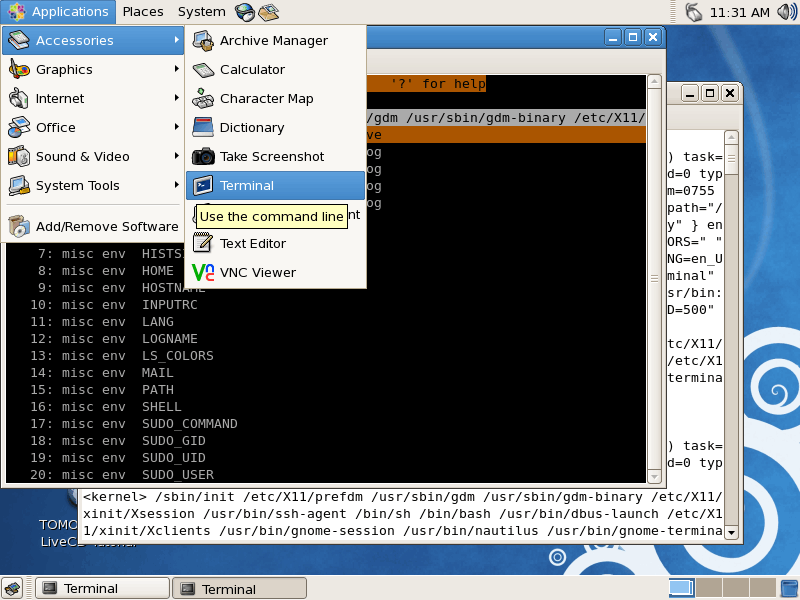Select the Accessories submenu
The width and height of the screenshot is (800, 600).
(93, 40)
